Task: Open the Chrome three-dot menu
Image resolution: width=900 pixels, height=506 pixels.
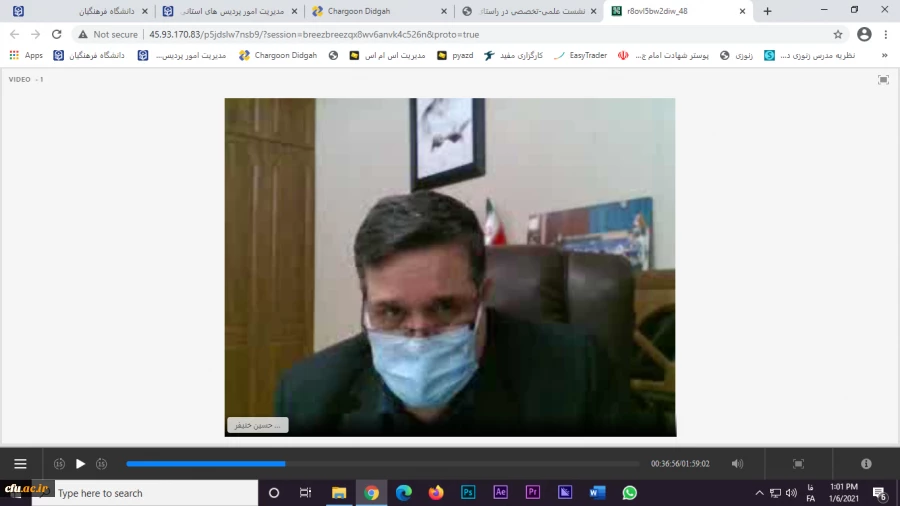Action: 886,34
